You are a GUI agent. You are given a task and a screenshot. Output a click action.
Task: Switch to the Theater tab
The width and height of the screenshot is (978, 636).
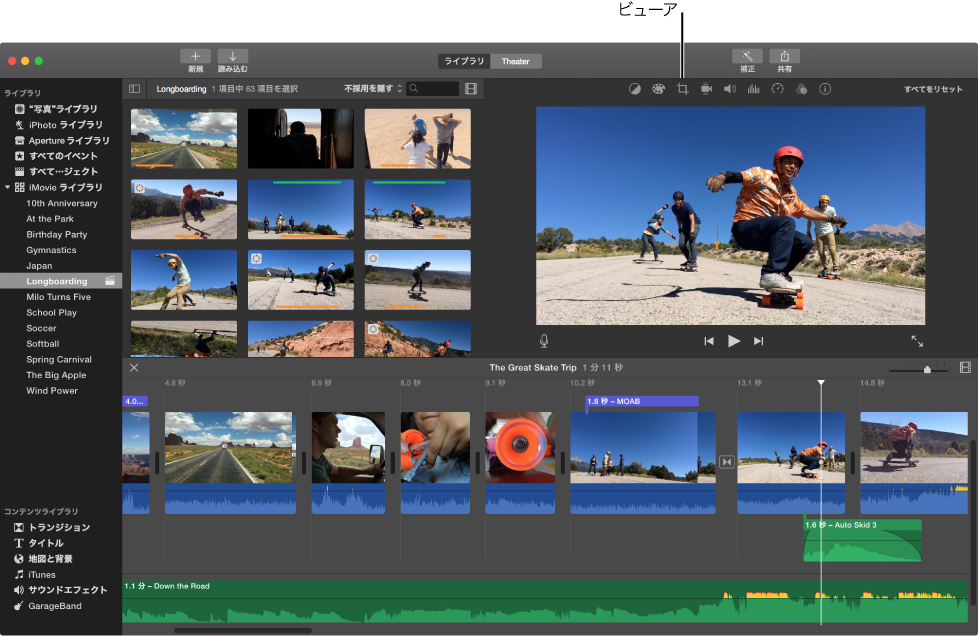(x=516, y=61)
